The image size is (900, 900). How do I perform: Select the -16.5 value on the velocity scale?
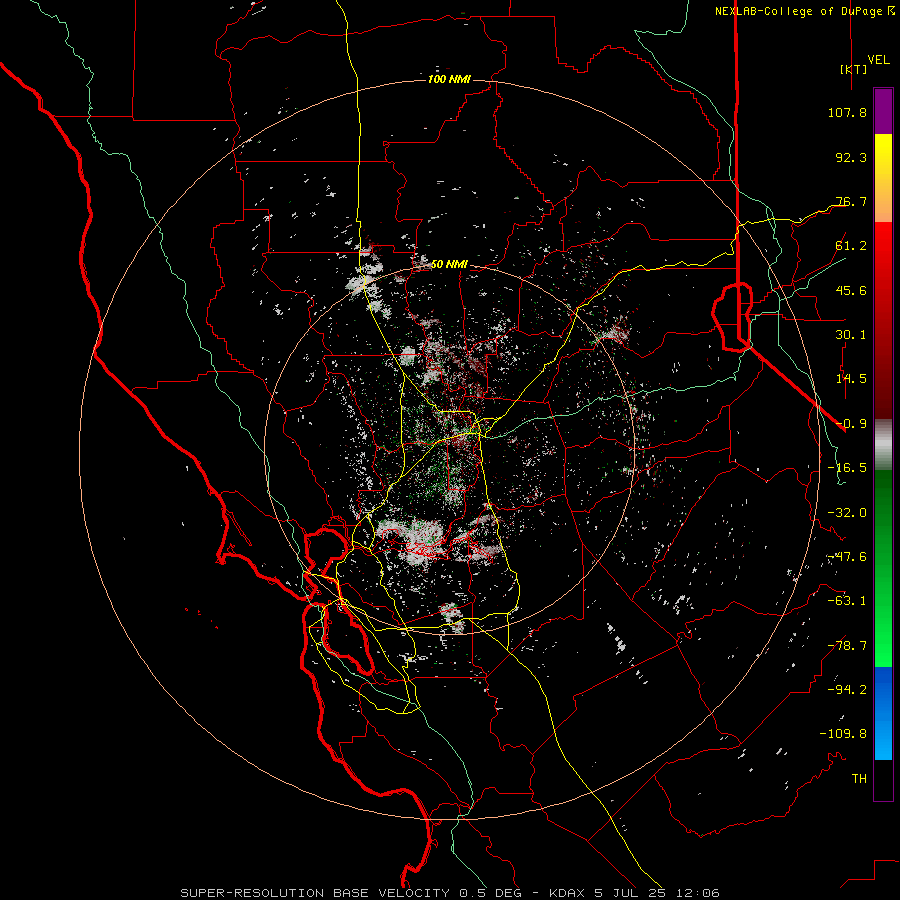[x=847, y=468]
